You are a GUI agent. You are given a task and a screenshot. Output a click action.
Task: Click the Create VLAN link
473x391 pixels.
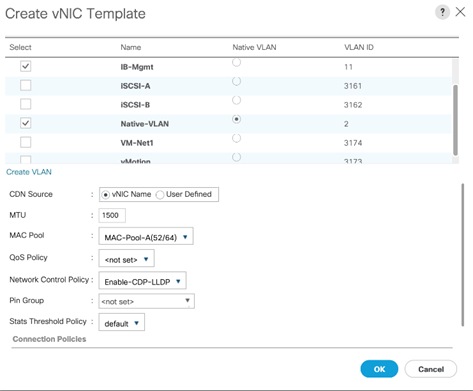29,172
